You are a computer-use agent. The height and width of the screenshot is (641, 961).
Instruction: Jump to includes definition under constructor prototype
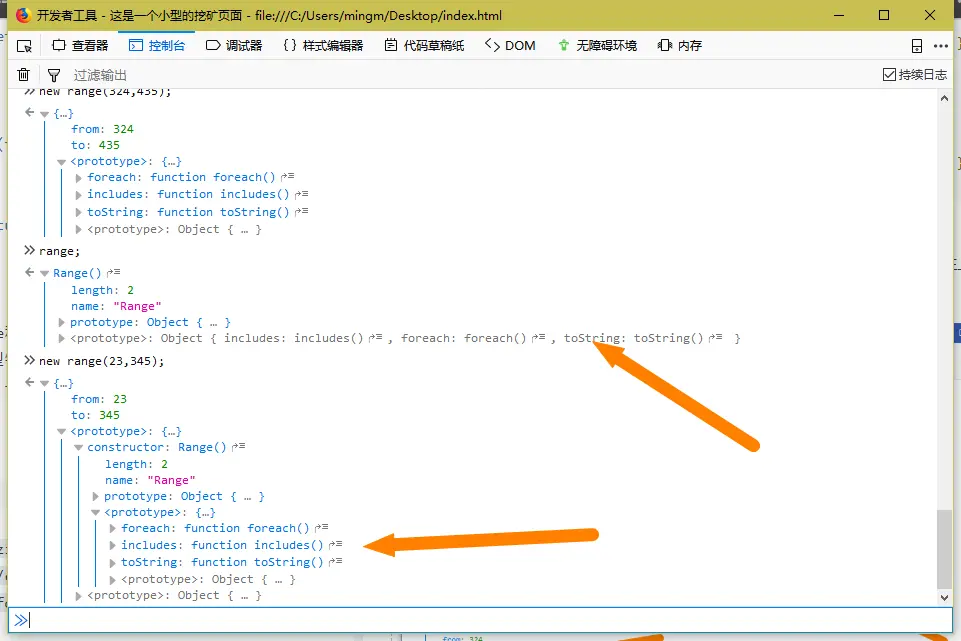tap(335, 545)
